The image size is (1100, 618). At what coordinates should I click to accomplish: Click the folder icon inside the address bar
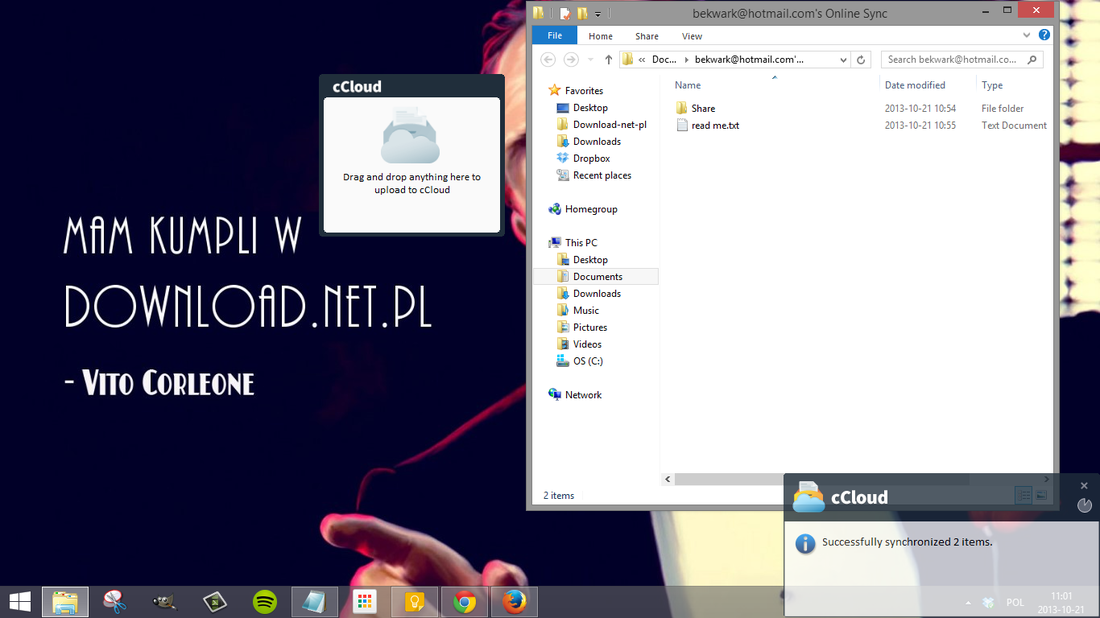[627, 60]
